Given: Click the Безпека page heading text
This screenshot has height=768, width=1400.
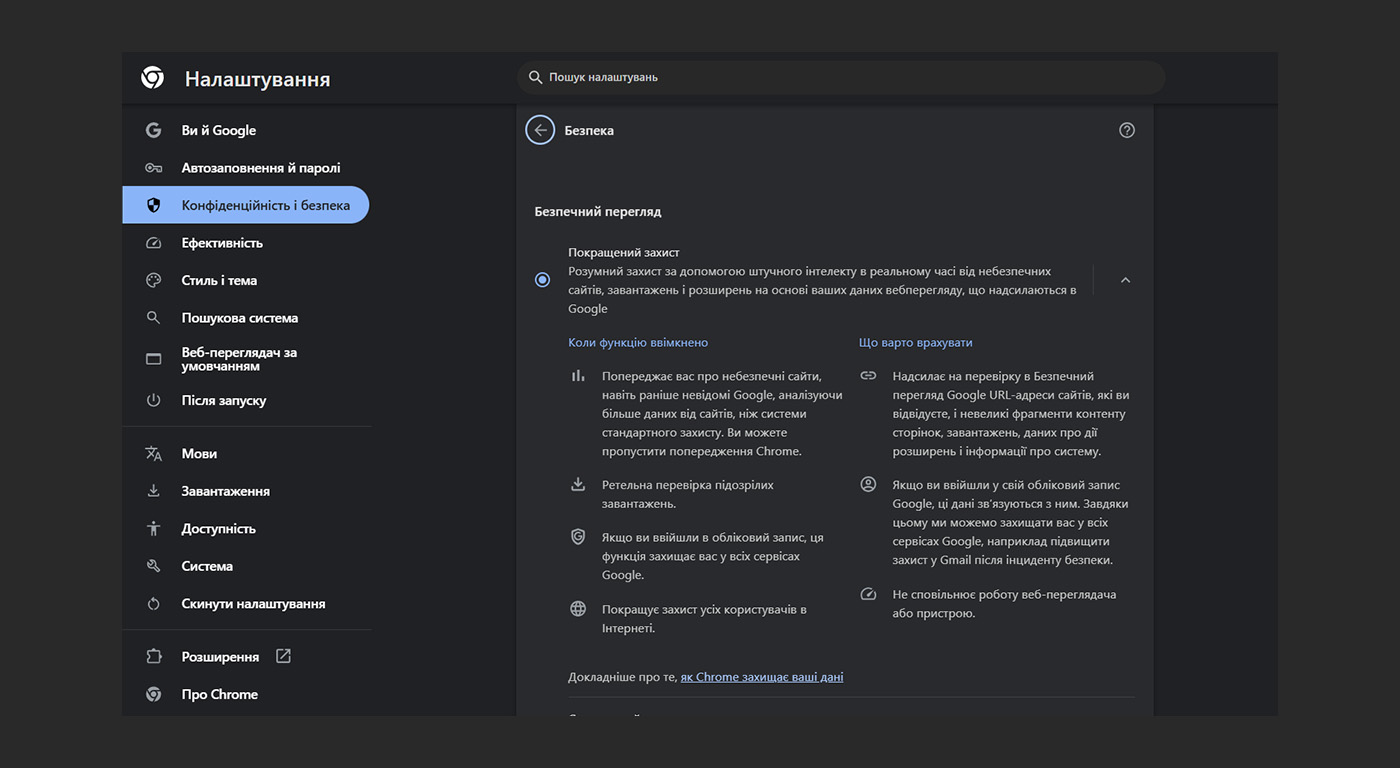Looking at the screenshot, I should [589, 131].
